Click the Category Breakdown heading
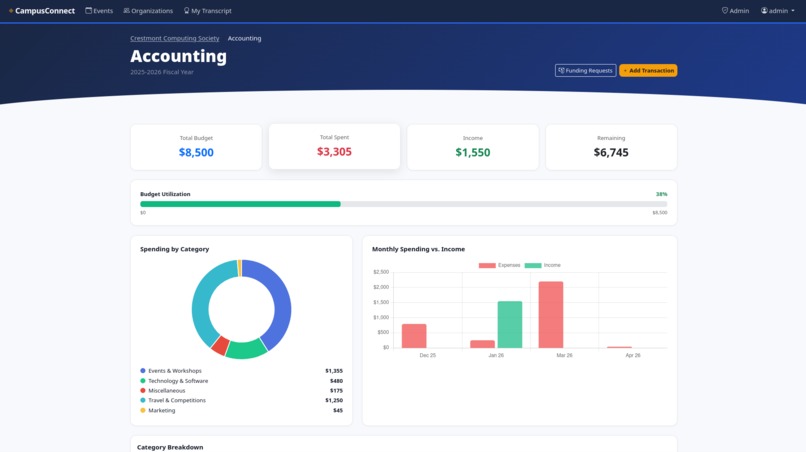 tap(170, 447)
